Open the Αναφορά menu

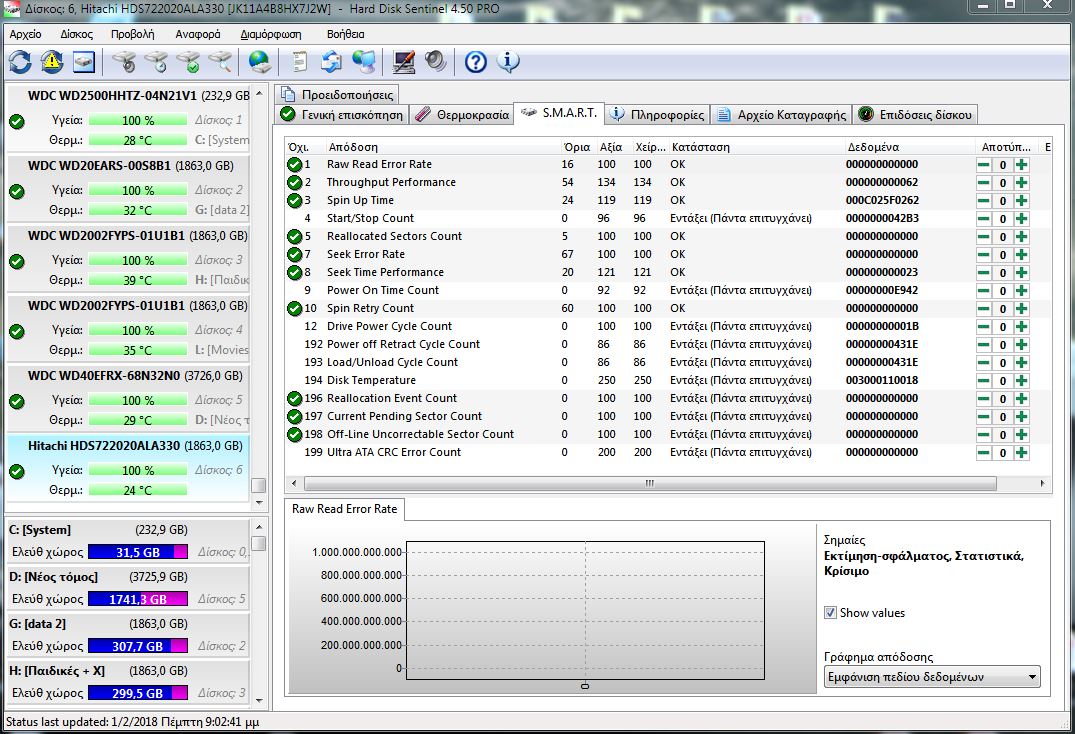coord(197,34)
